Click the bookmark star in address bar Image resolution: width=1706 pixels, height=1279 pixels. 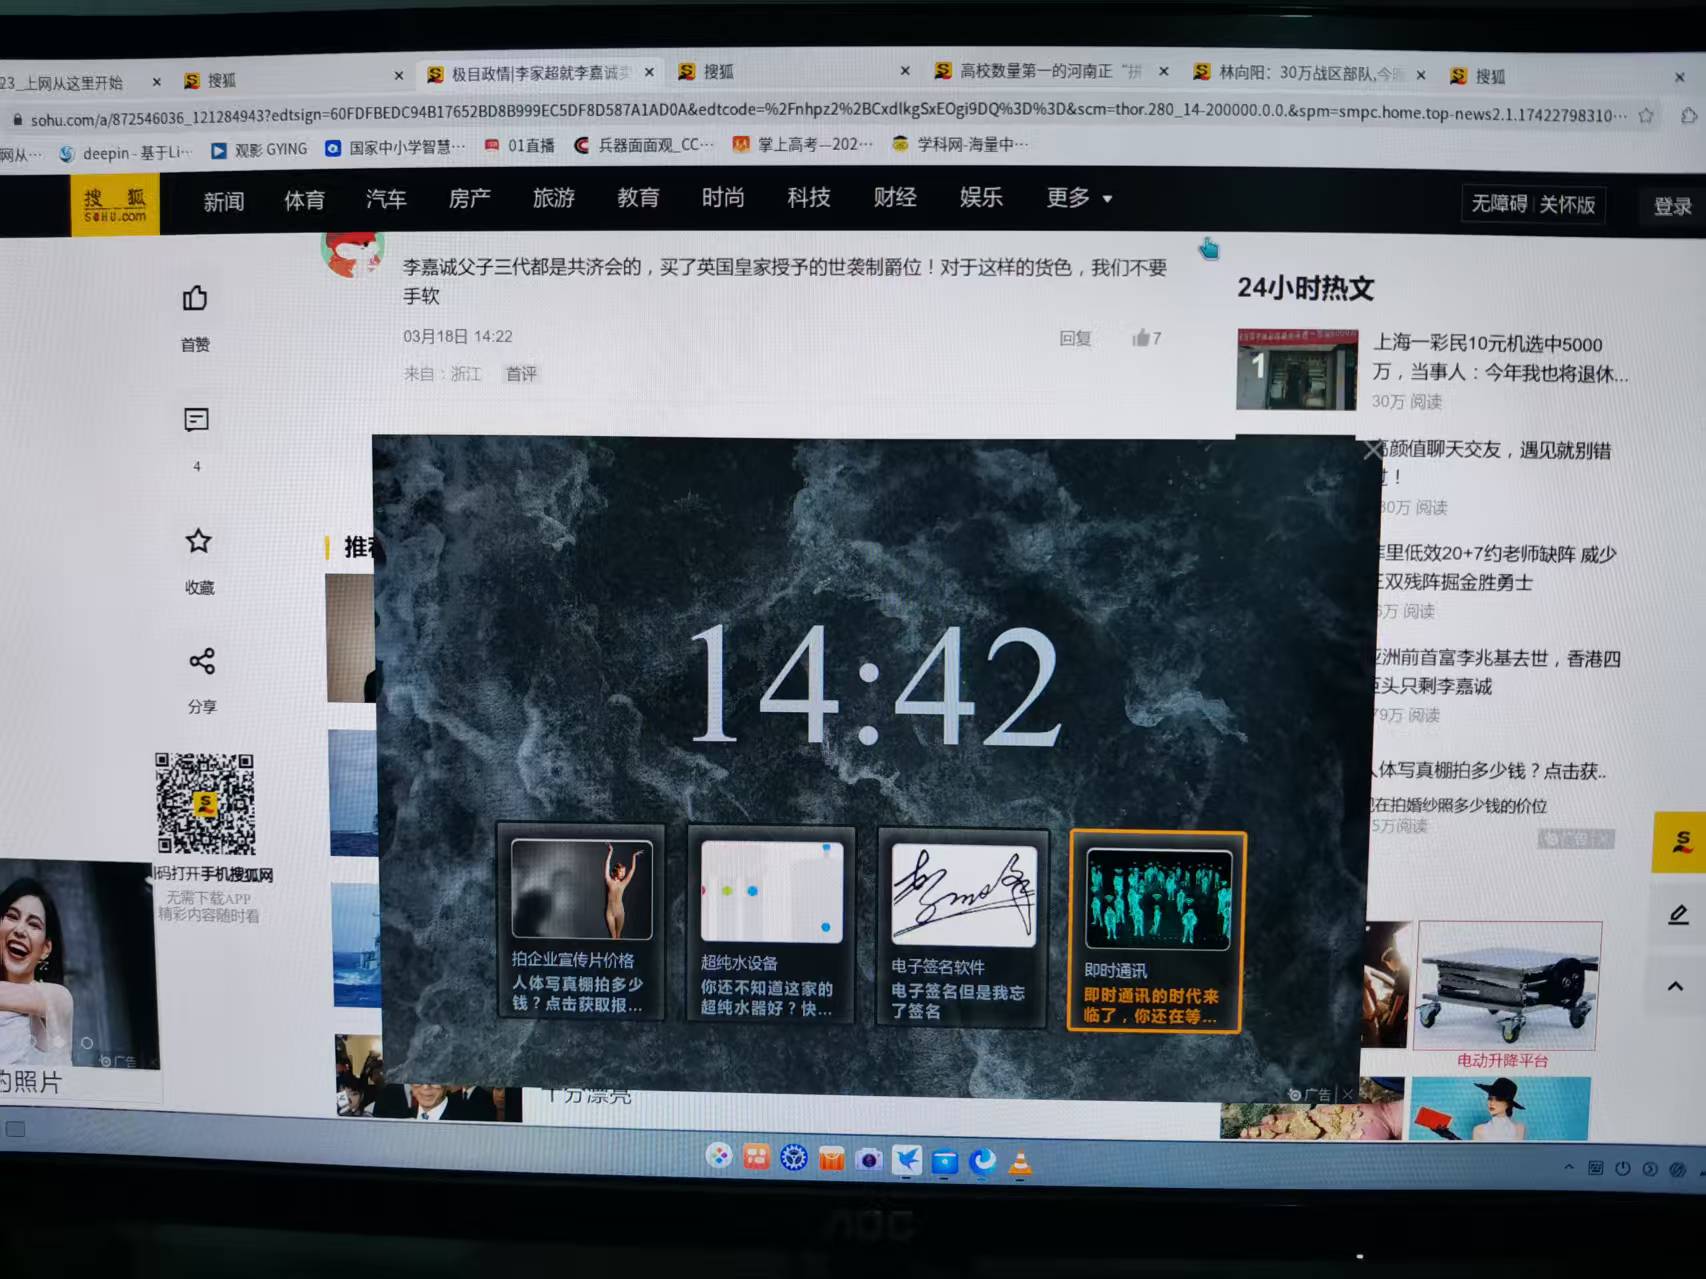[1646, 116]
